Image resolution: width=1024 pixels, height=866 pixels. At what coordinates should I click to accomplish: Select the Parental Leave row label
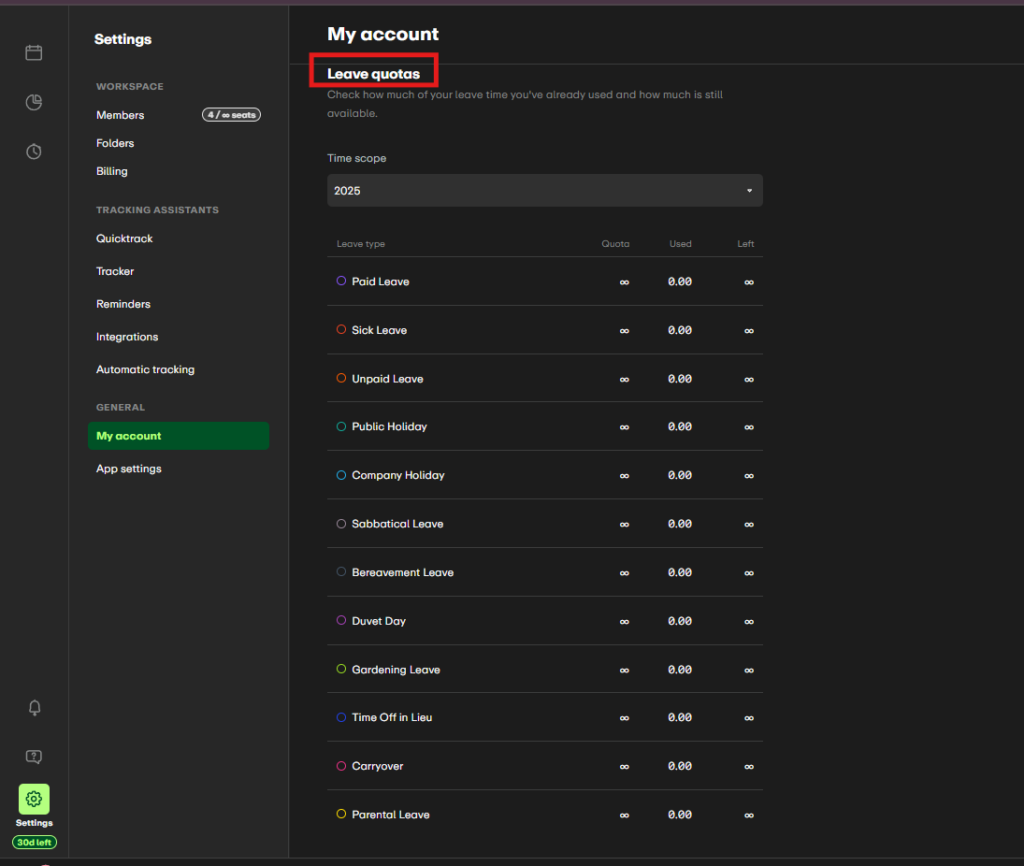coord(391,814)
